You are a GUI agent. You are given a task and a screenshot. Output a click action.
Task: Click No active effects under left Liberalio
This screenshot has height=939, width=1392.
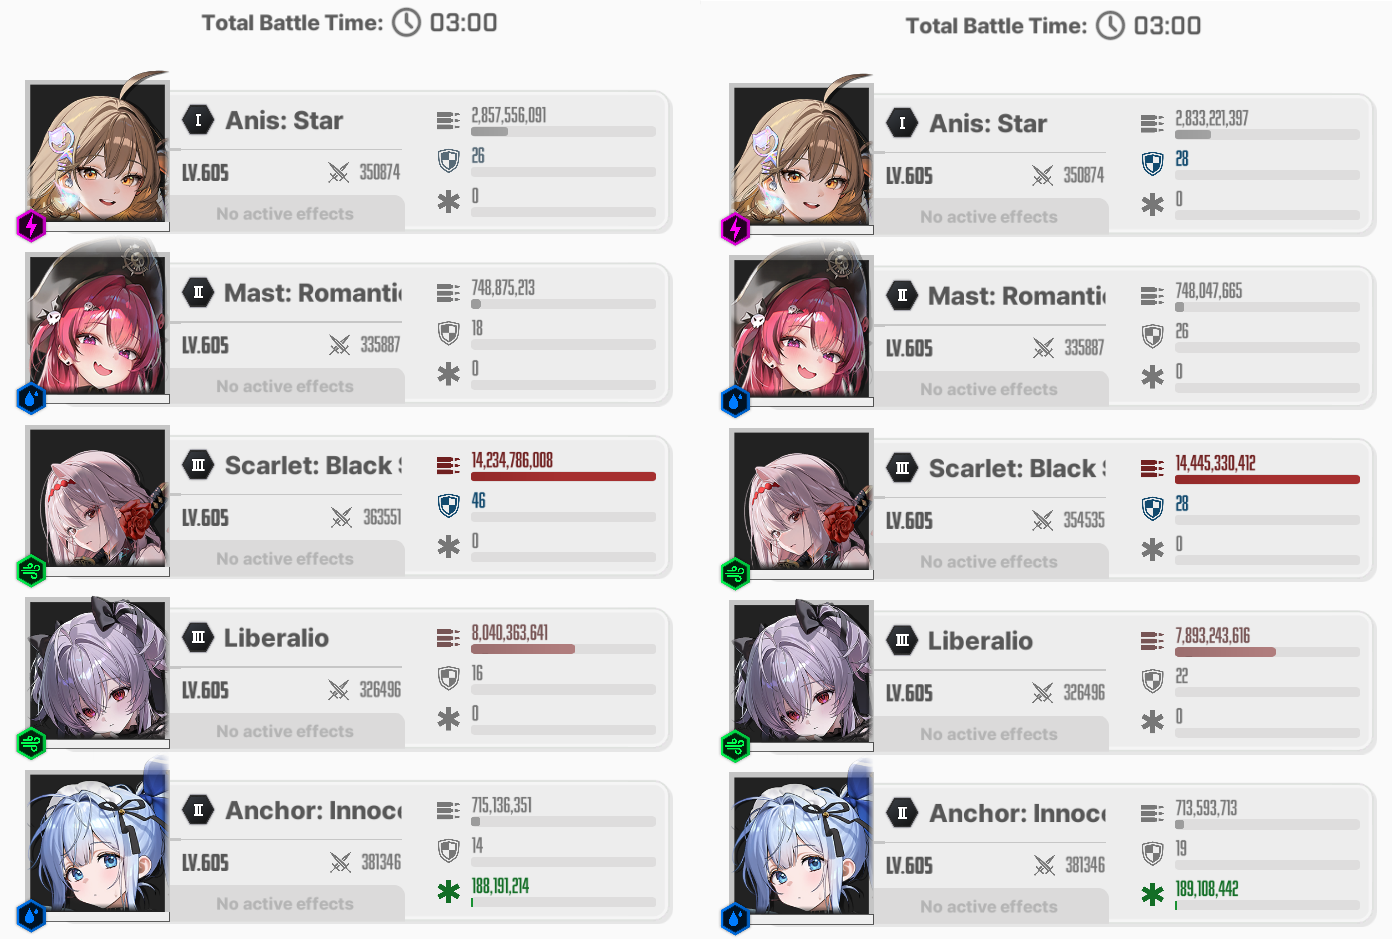[x=285, y=731]
